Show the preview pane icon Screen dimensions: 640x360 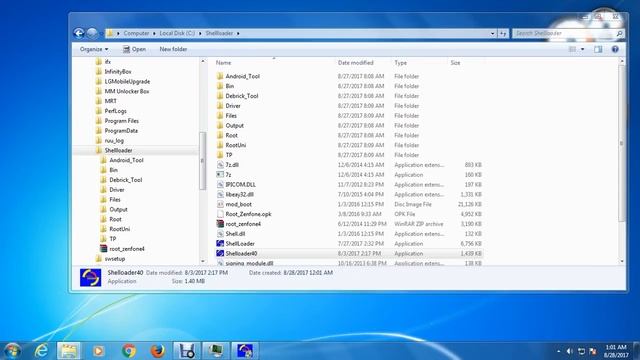pos(598,49)
